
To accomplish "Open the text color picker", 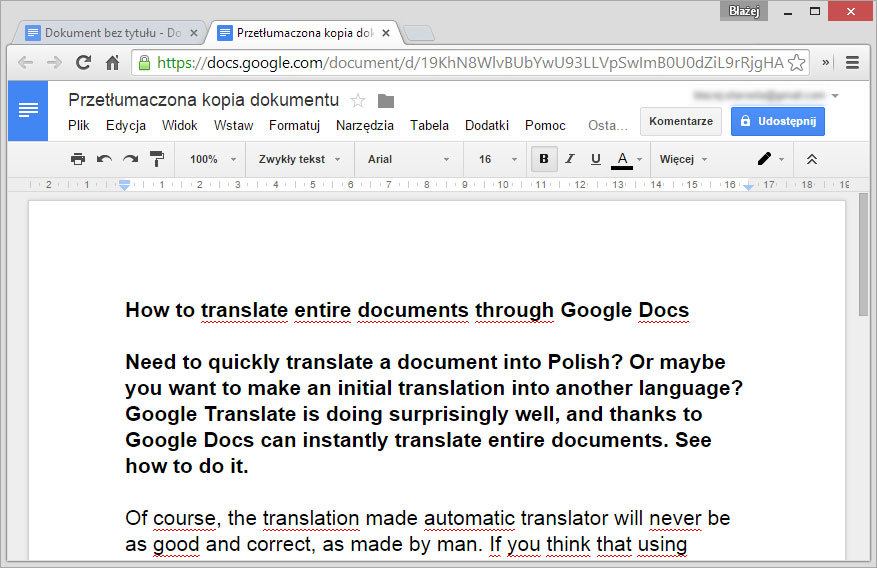I will point(626,159).
